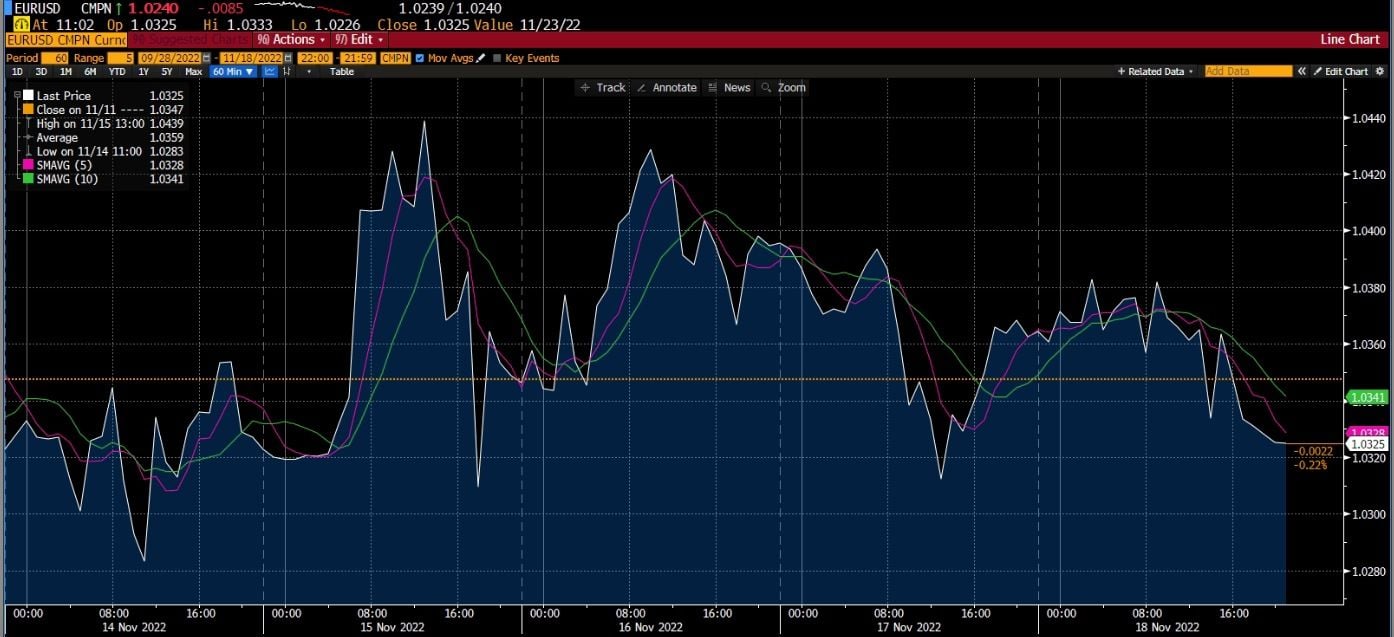Screen dimensions: 1394x637
Task: Open chart settings via the gear icon
Action: [1381, 71]
